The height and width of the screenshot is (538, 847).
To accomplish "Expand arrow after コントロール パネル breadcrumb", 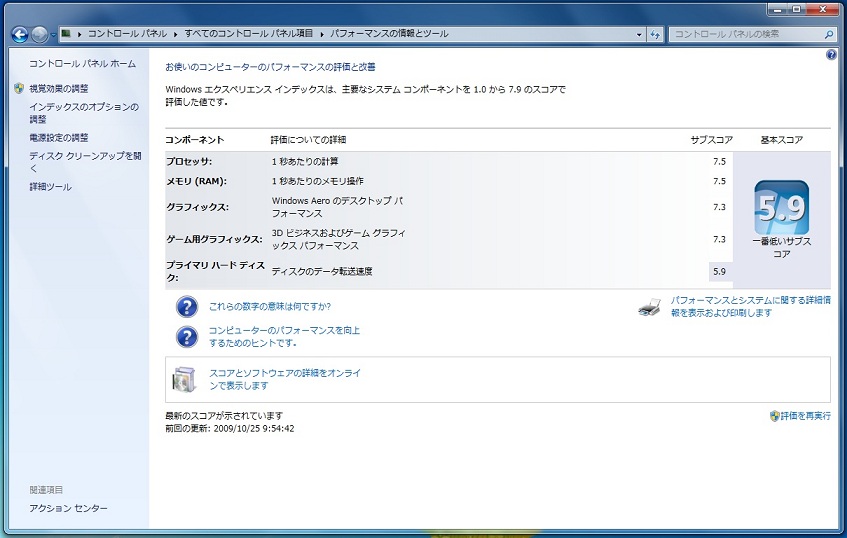I will tap(176, 34).
